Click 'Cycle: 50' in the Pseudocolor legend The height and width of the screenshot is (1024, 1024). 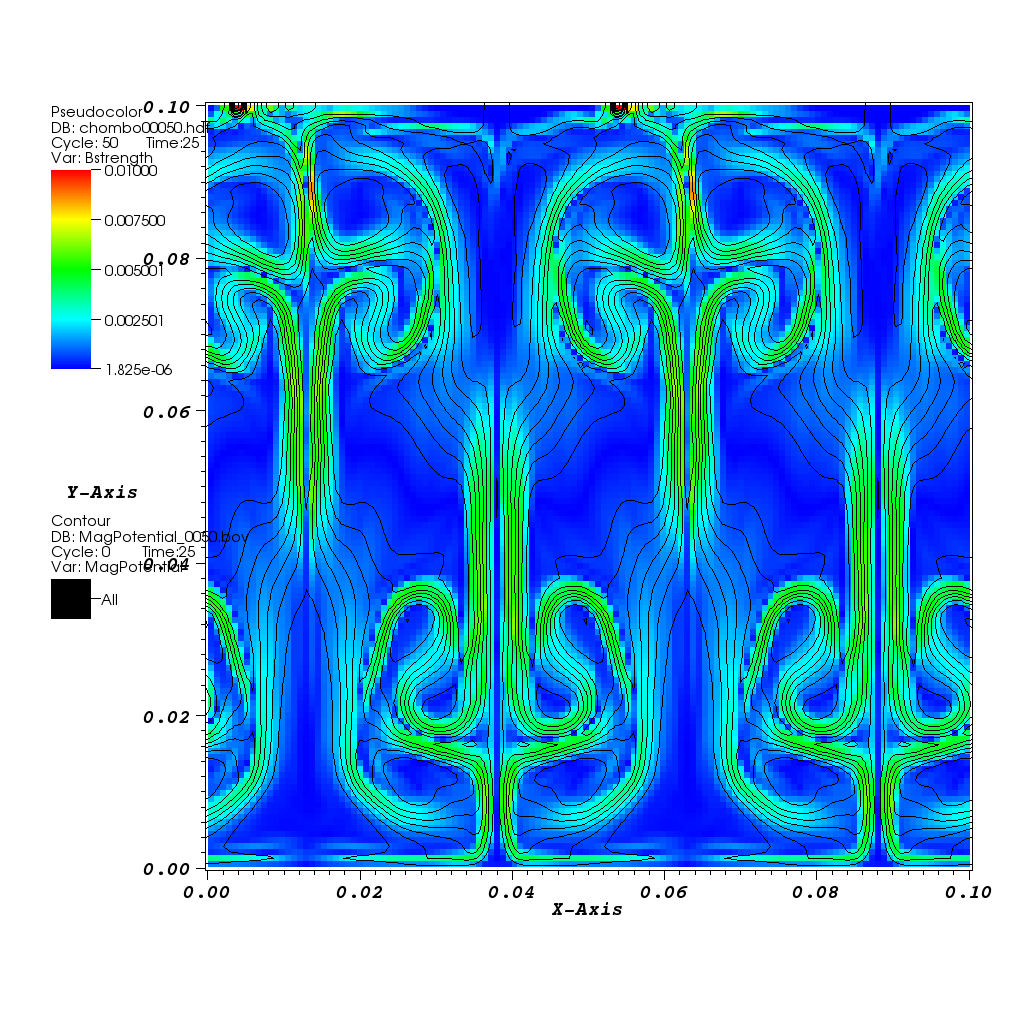85,143
